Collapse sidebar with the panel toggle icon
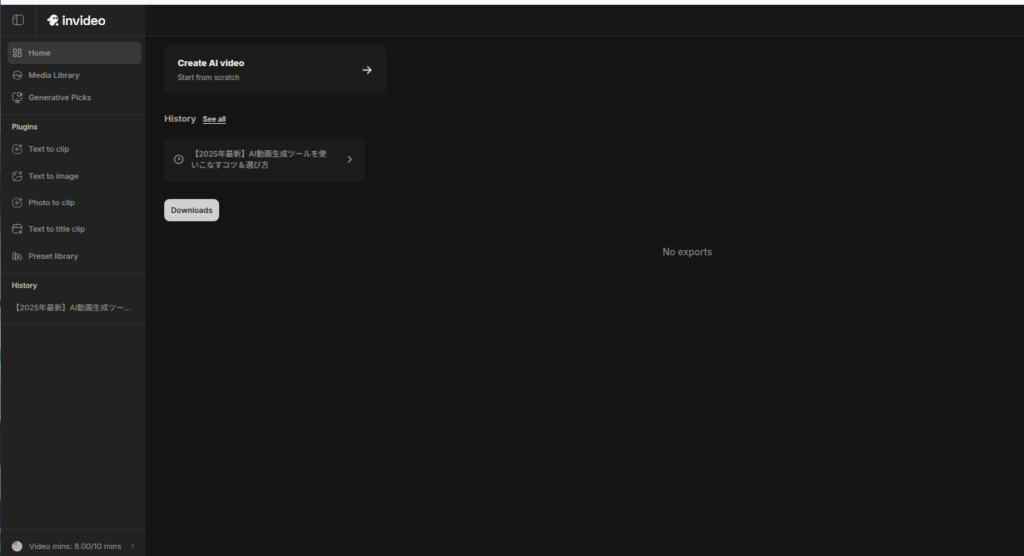The width and height of the screenshot is (1024, 556). point(18,20)
